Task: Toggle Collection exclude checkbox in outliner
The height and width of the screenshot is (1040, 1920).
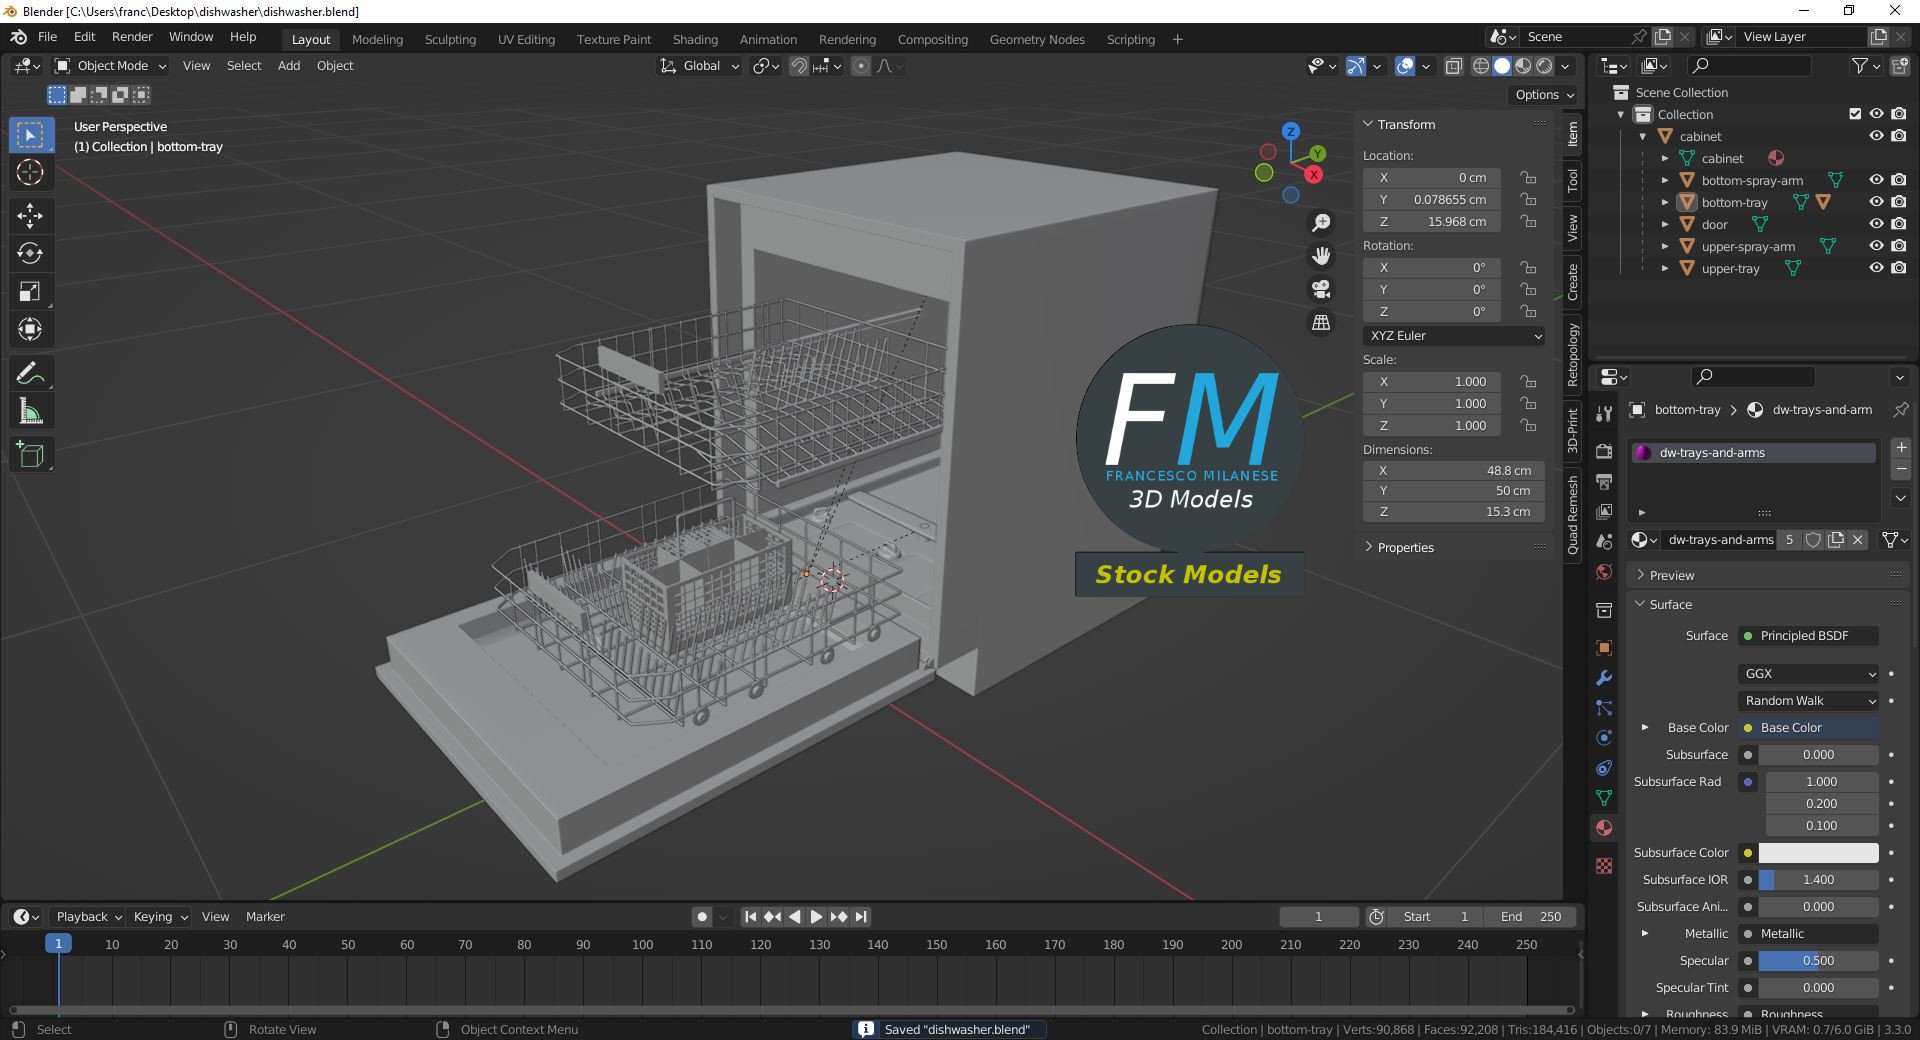Action: click(x=1855, y=114)
